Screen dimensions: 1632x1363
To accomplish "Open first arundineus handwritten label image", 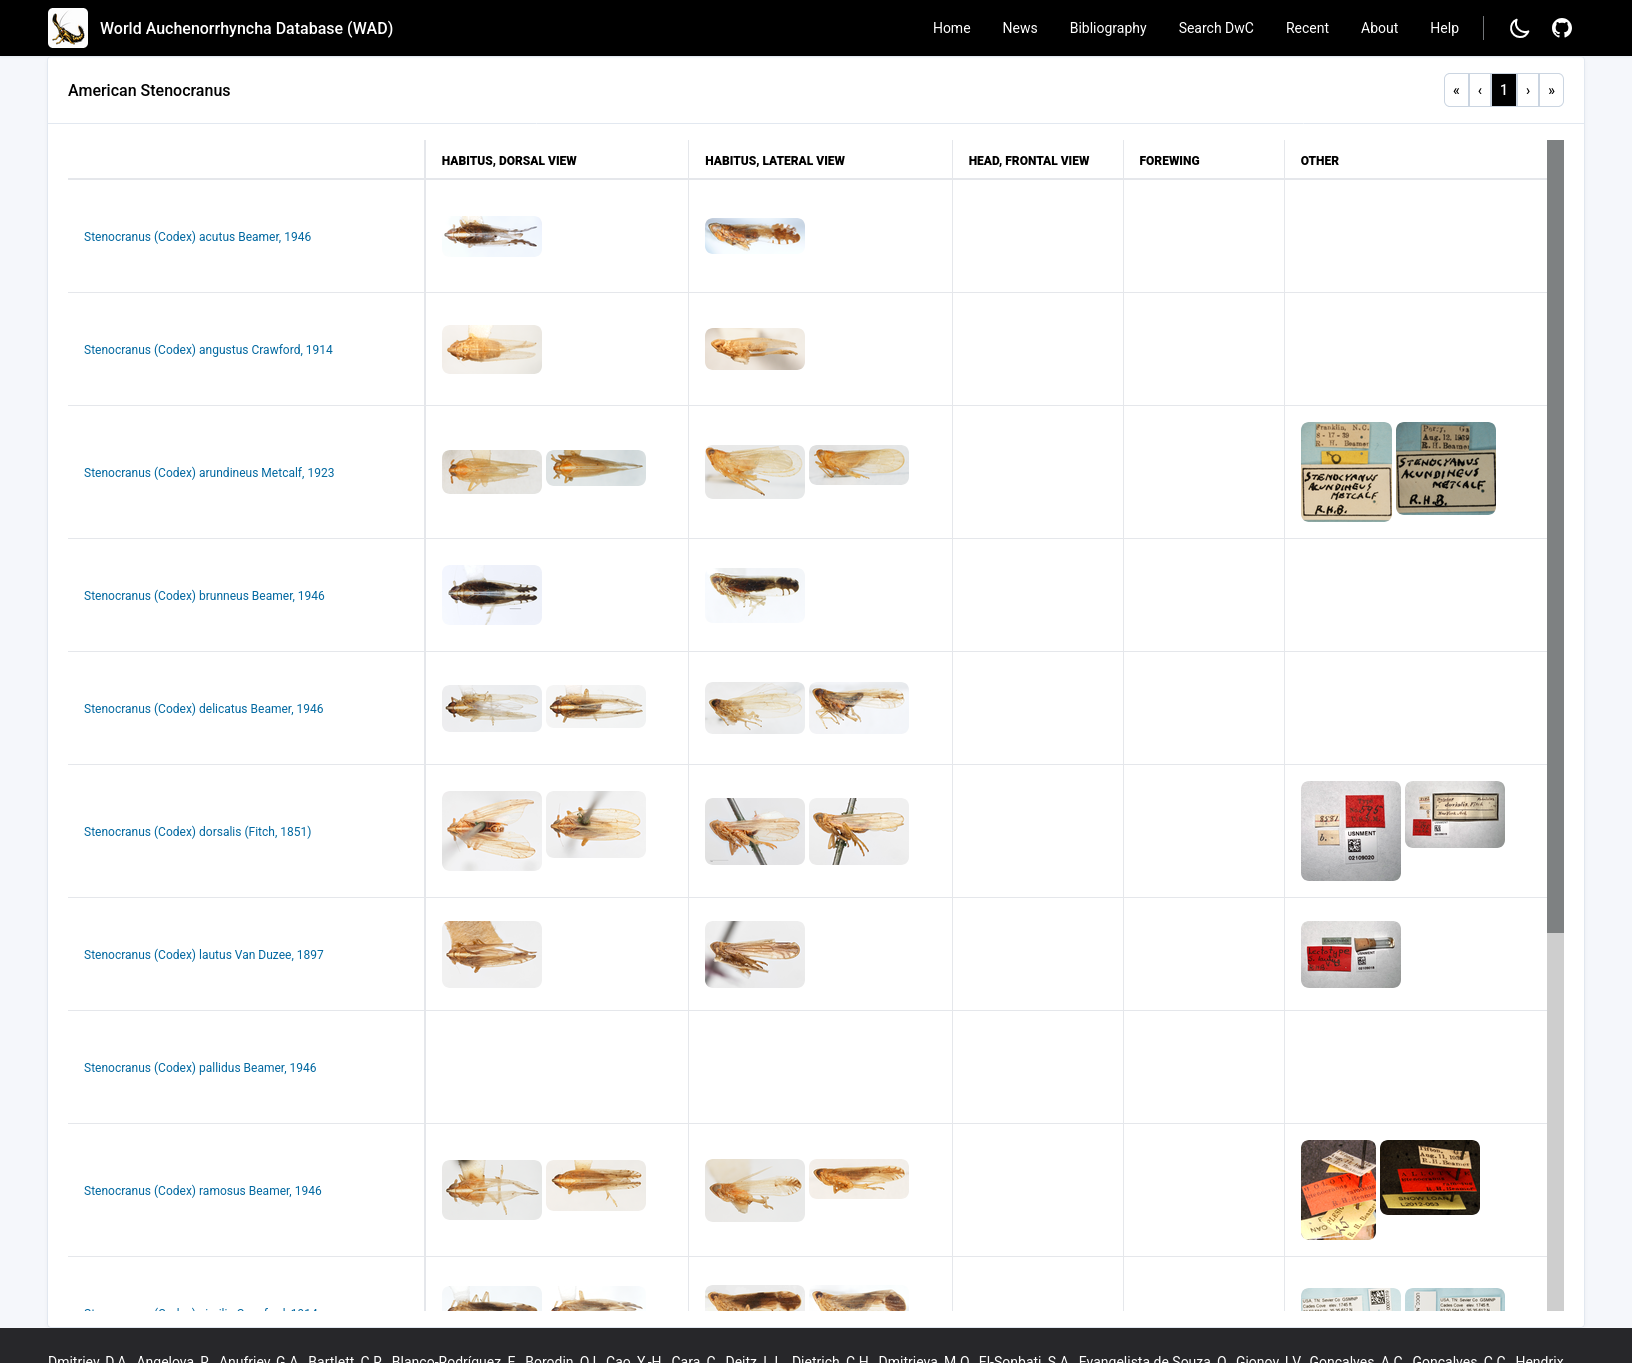I will (x=1346, y=472).
